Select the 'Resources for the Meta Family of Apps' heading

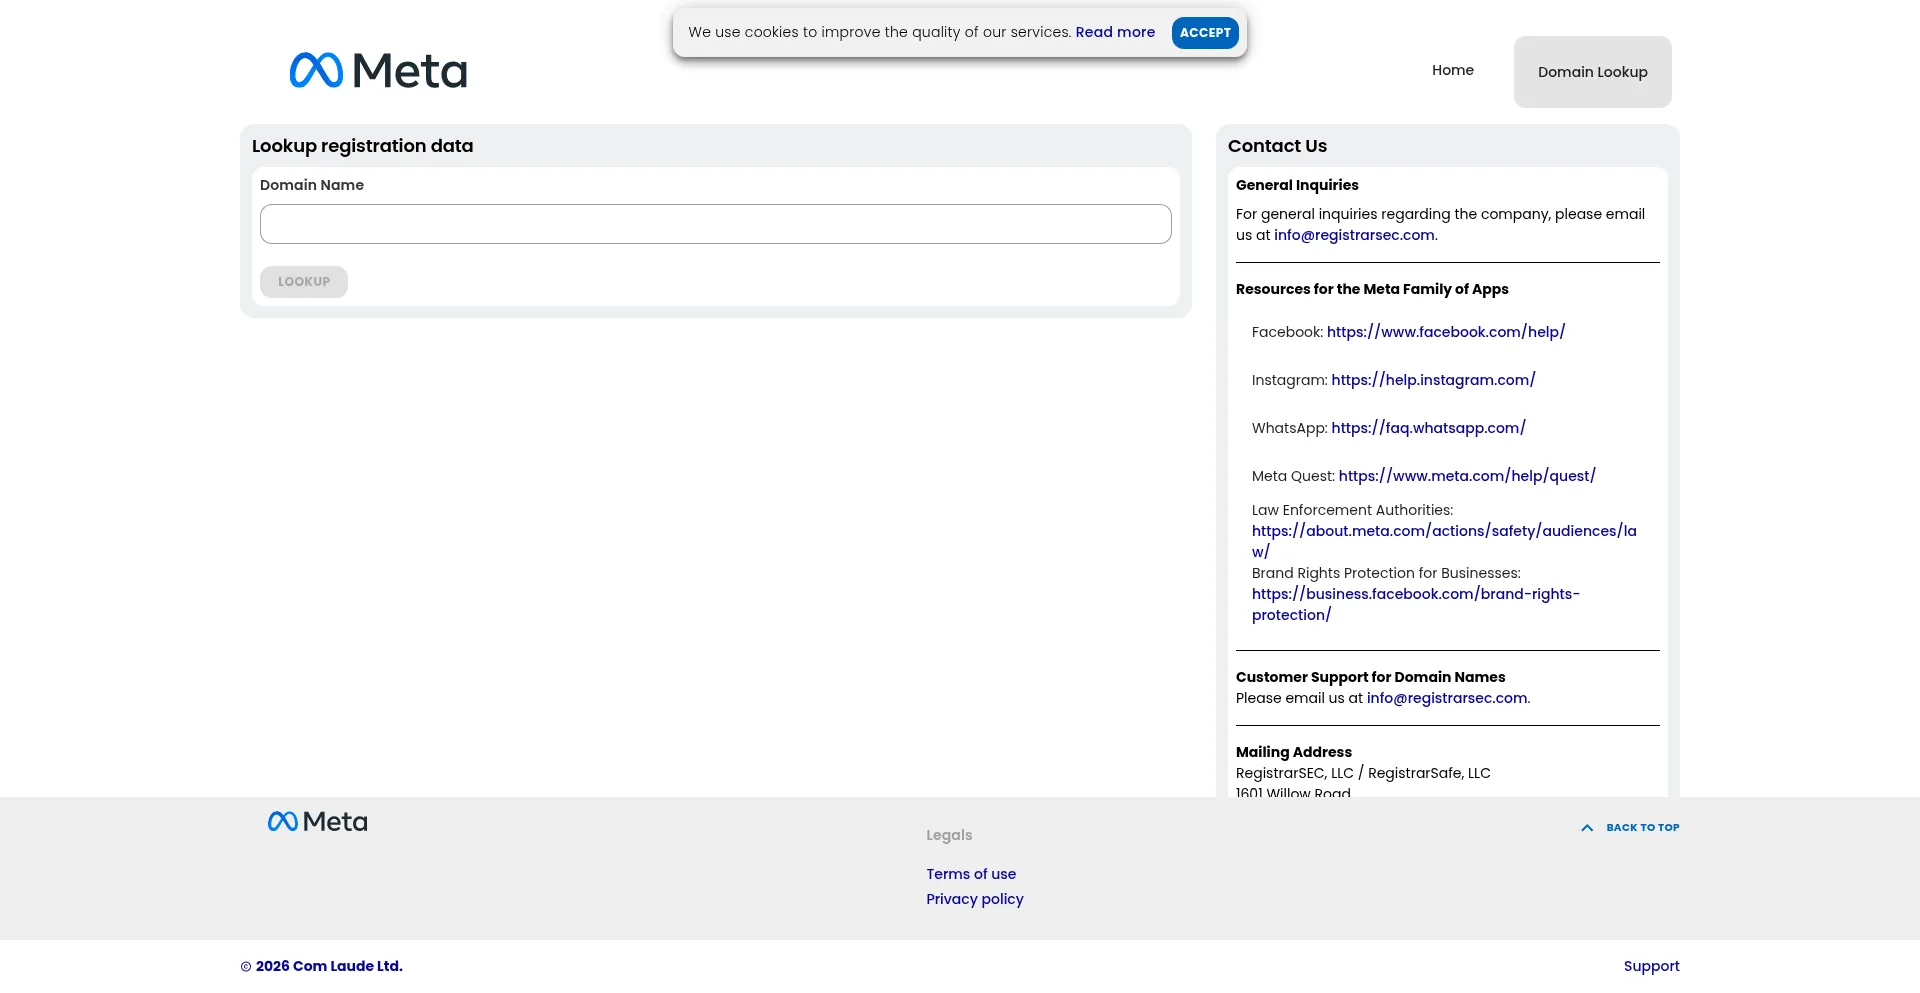(1372, 289)
